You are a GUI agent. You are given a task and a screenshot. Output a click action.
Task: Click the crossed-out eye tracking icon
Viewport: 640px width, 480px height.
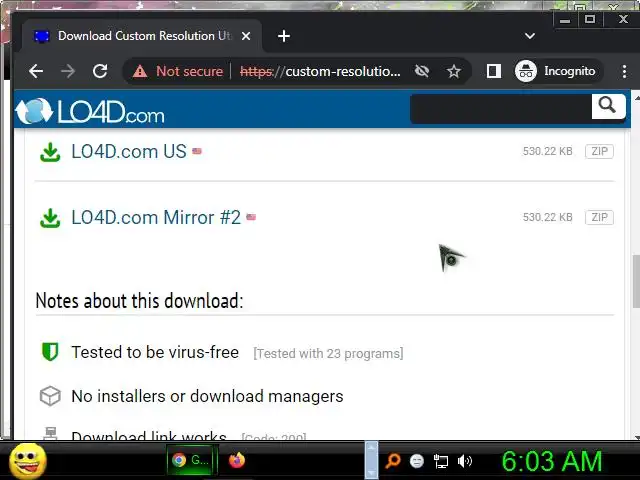tap(422, 71)
